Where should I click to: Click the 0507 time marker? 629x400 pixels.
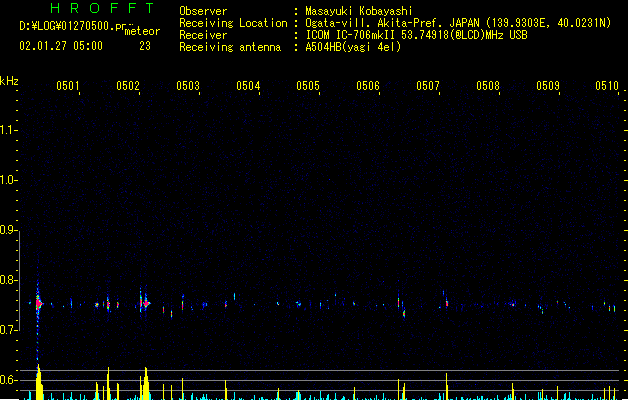click(x=428, y=85)
